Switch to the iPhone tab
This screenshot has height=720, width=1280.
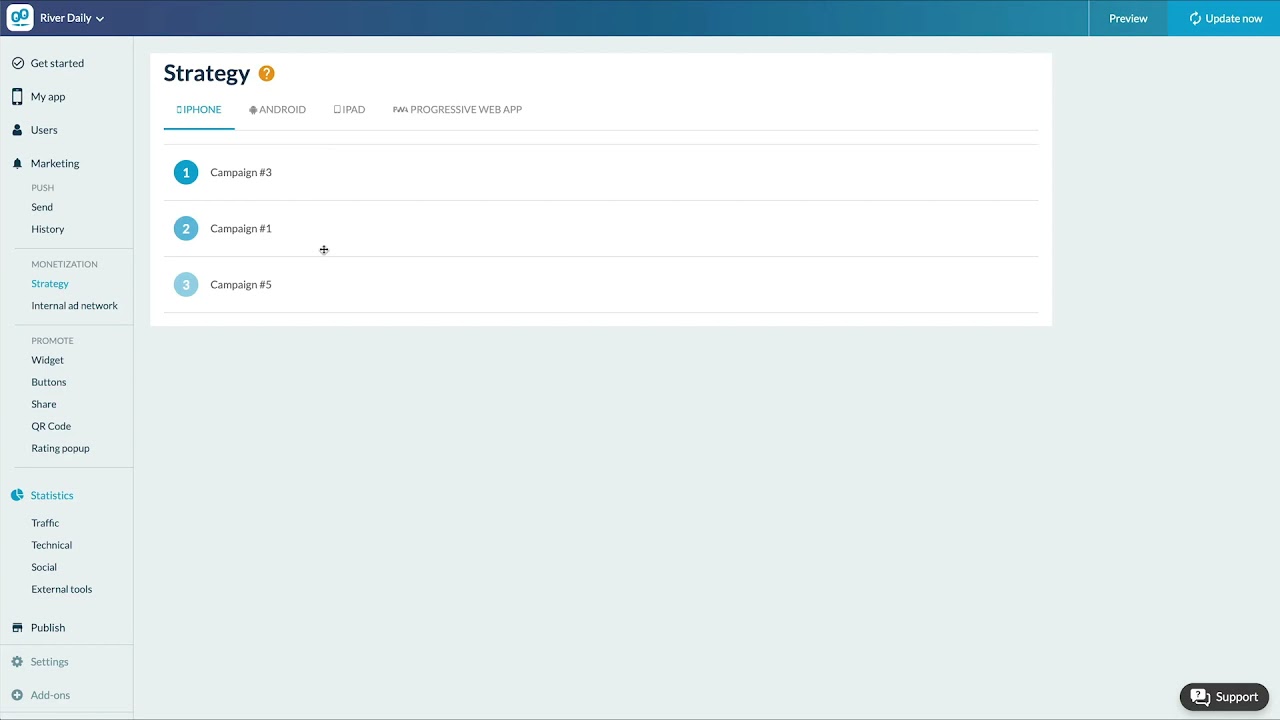[x=199, y=110]
